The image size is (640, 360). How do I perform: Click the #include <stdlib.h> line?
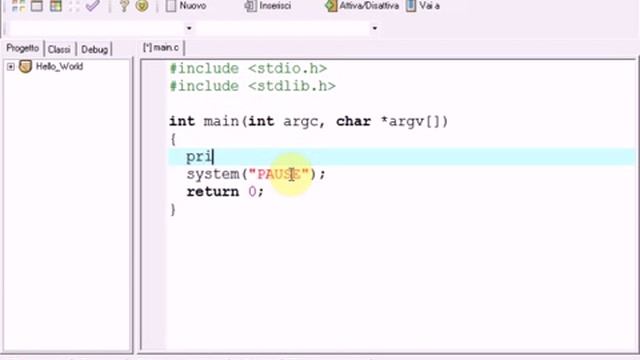(252, 86)
